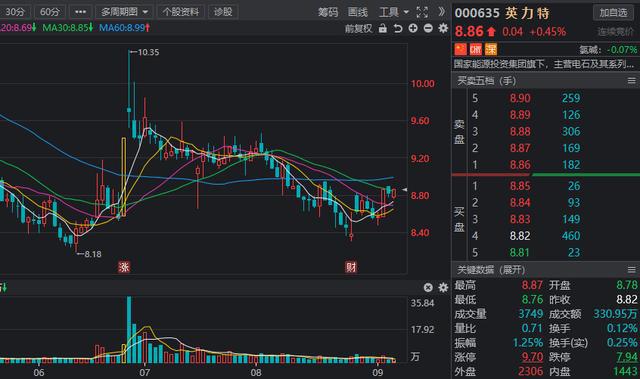Click buy level 4 price 8.82
Image resolution: width=640 pixels, height=379 pixels.
[x=520, y=235]
